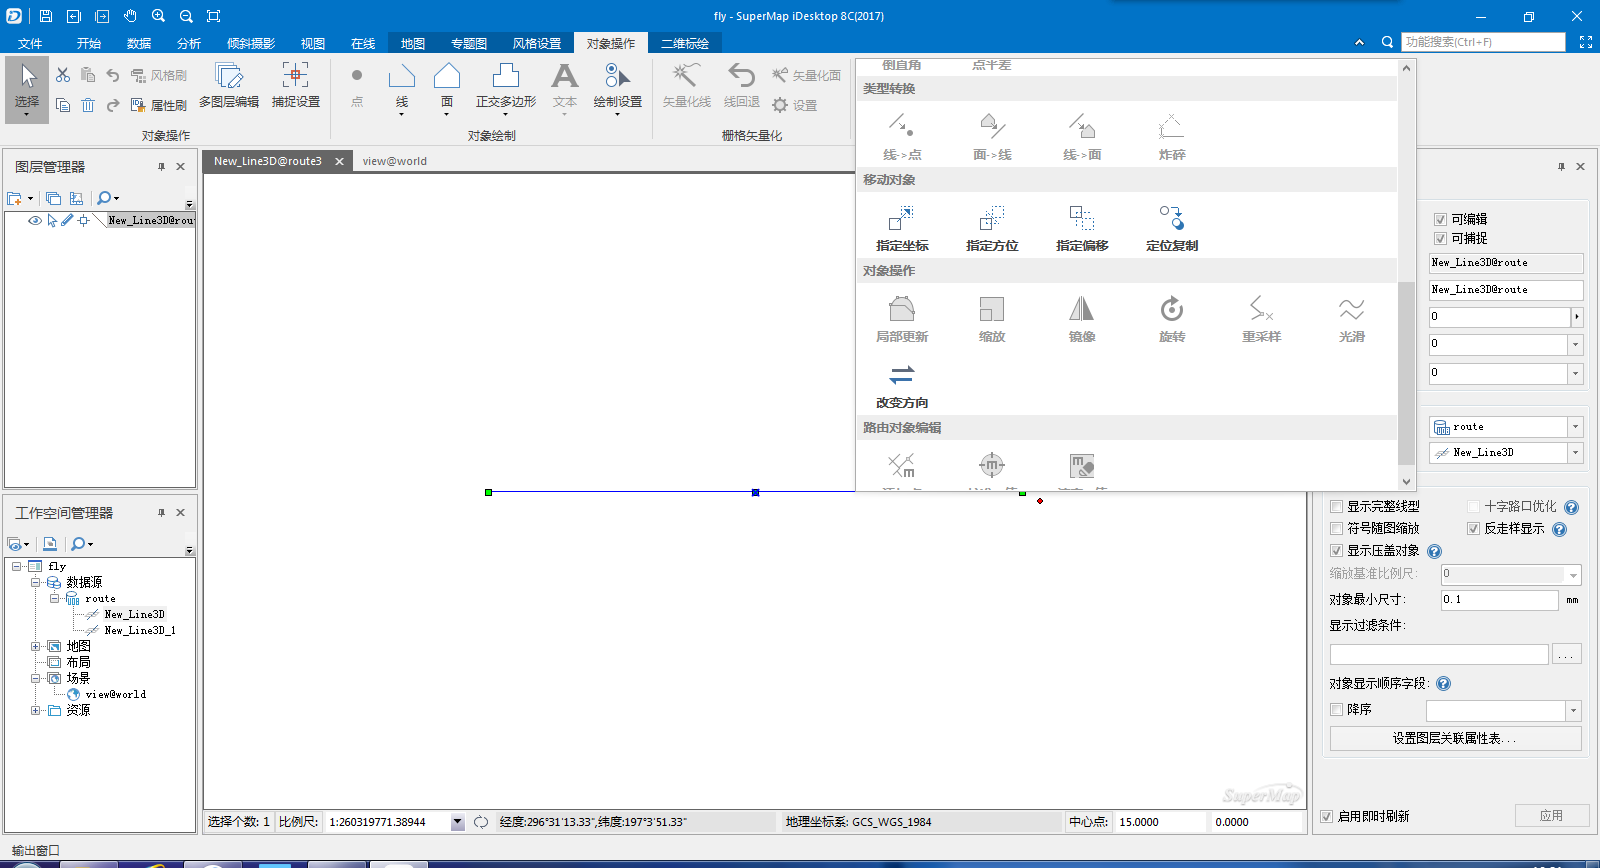Toggle the 可编辑 checkbox
The image size is (1600, 868).
(x=1441, y=219)
